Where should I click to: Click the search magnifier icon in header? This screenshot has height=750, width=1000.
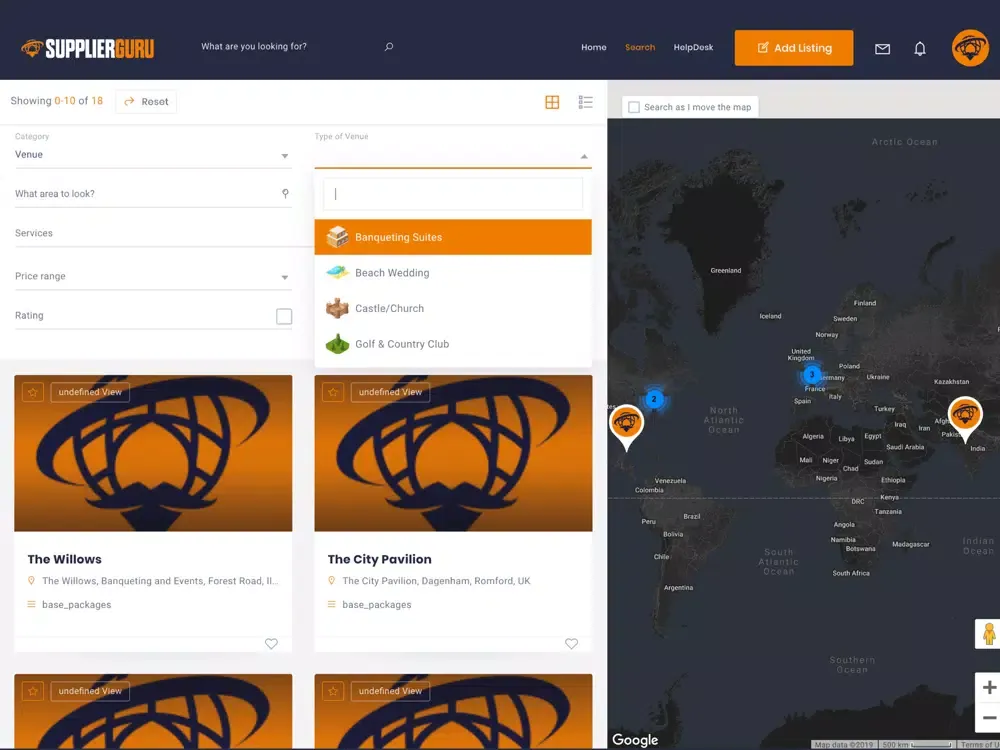coord(389,47)
